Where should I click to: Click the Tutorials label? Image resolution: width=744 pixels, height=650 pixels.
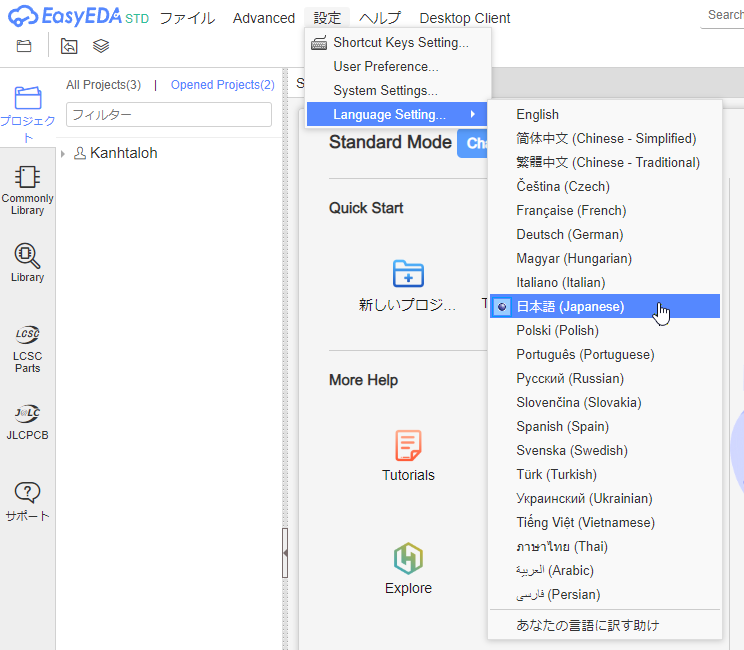[408, 475]
